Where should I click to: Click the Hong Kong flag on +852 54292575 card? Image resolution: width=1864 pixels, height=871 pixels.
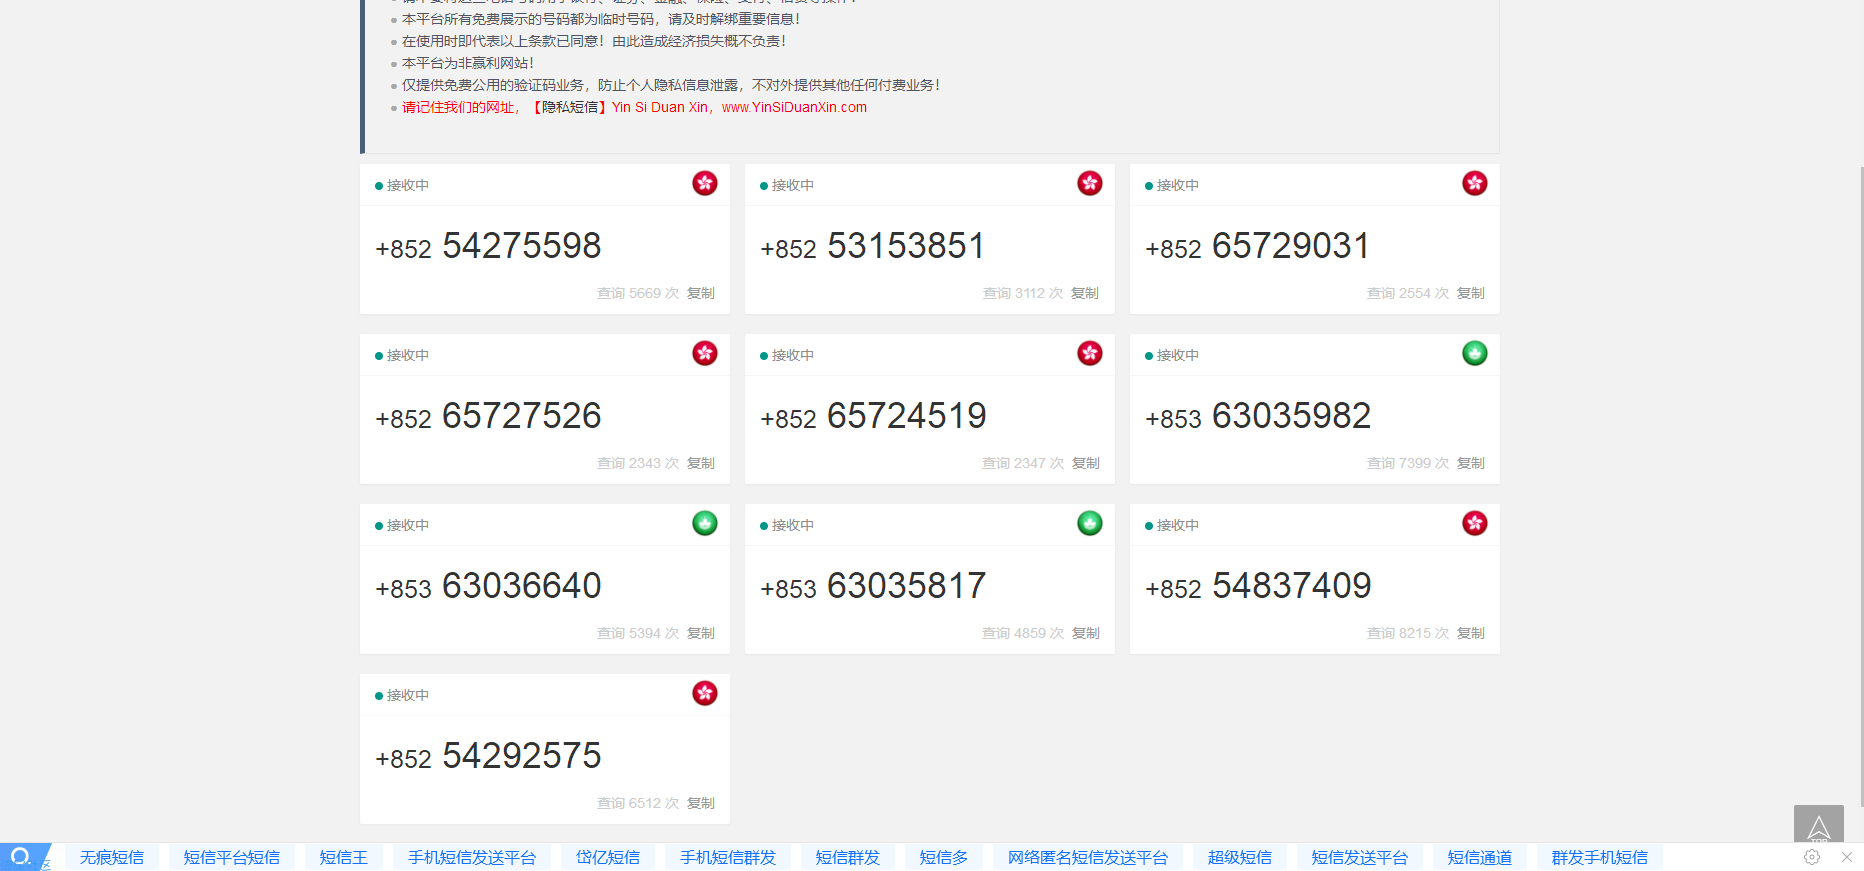tap(705, 693)
